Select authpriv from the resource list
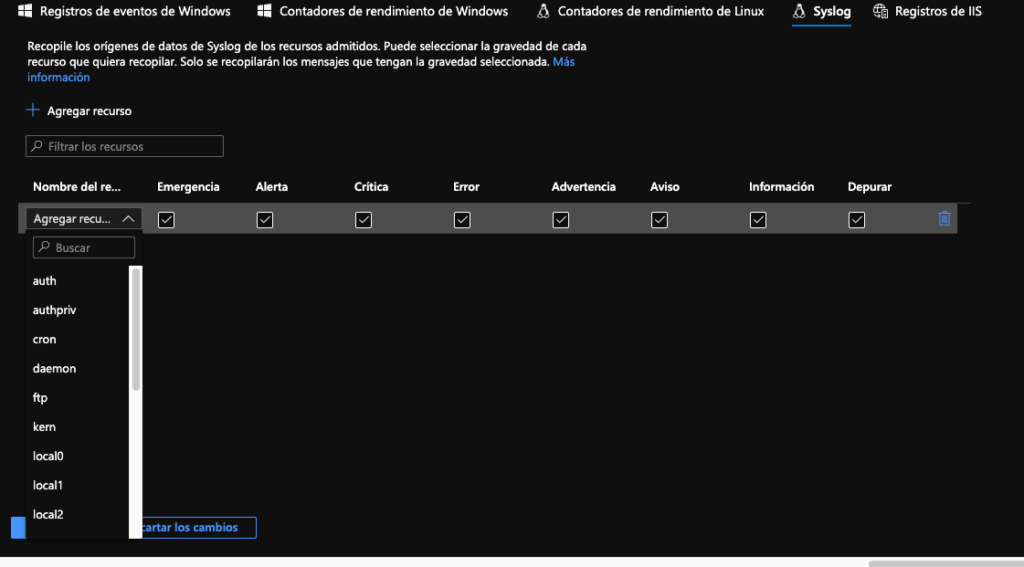1024x567 pixels. pyautogui.click(x=77, y=310)
